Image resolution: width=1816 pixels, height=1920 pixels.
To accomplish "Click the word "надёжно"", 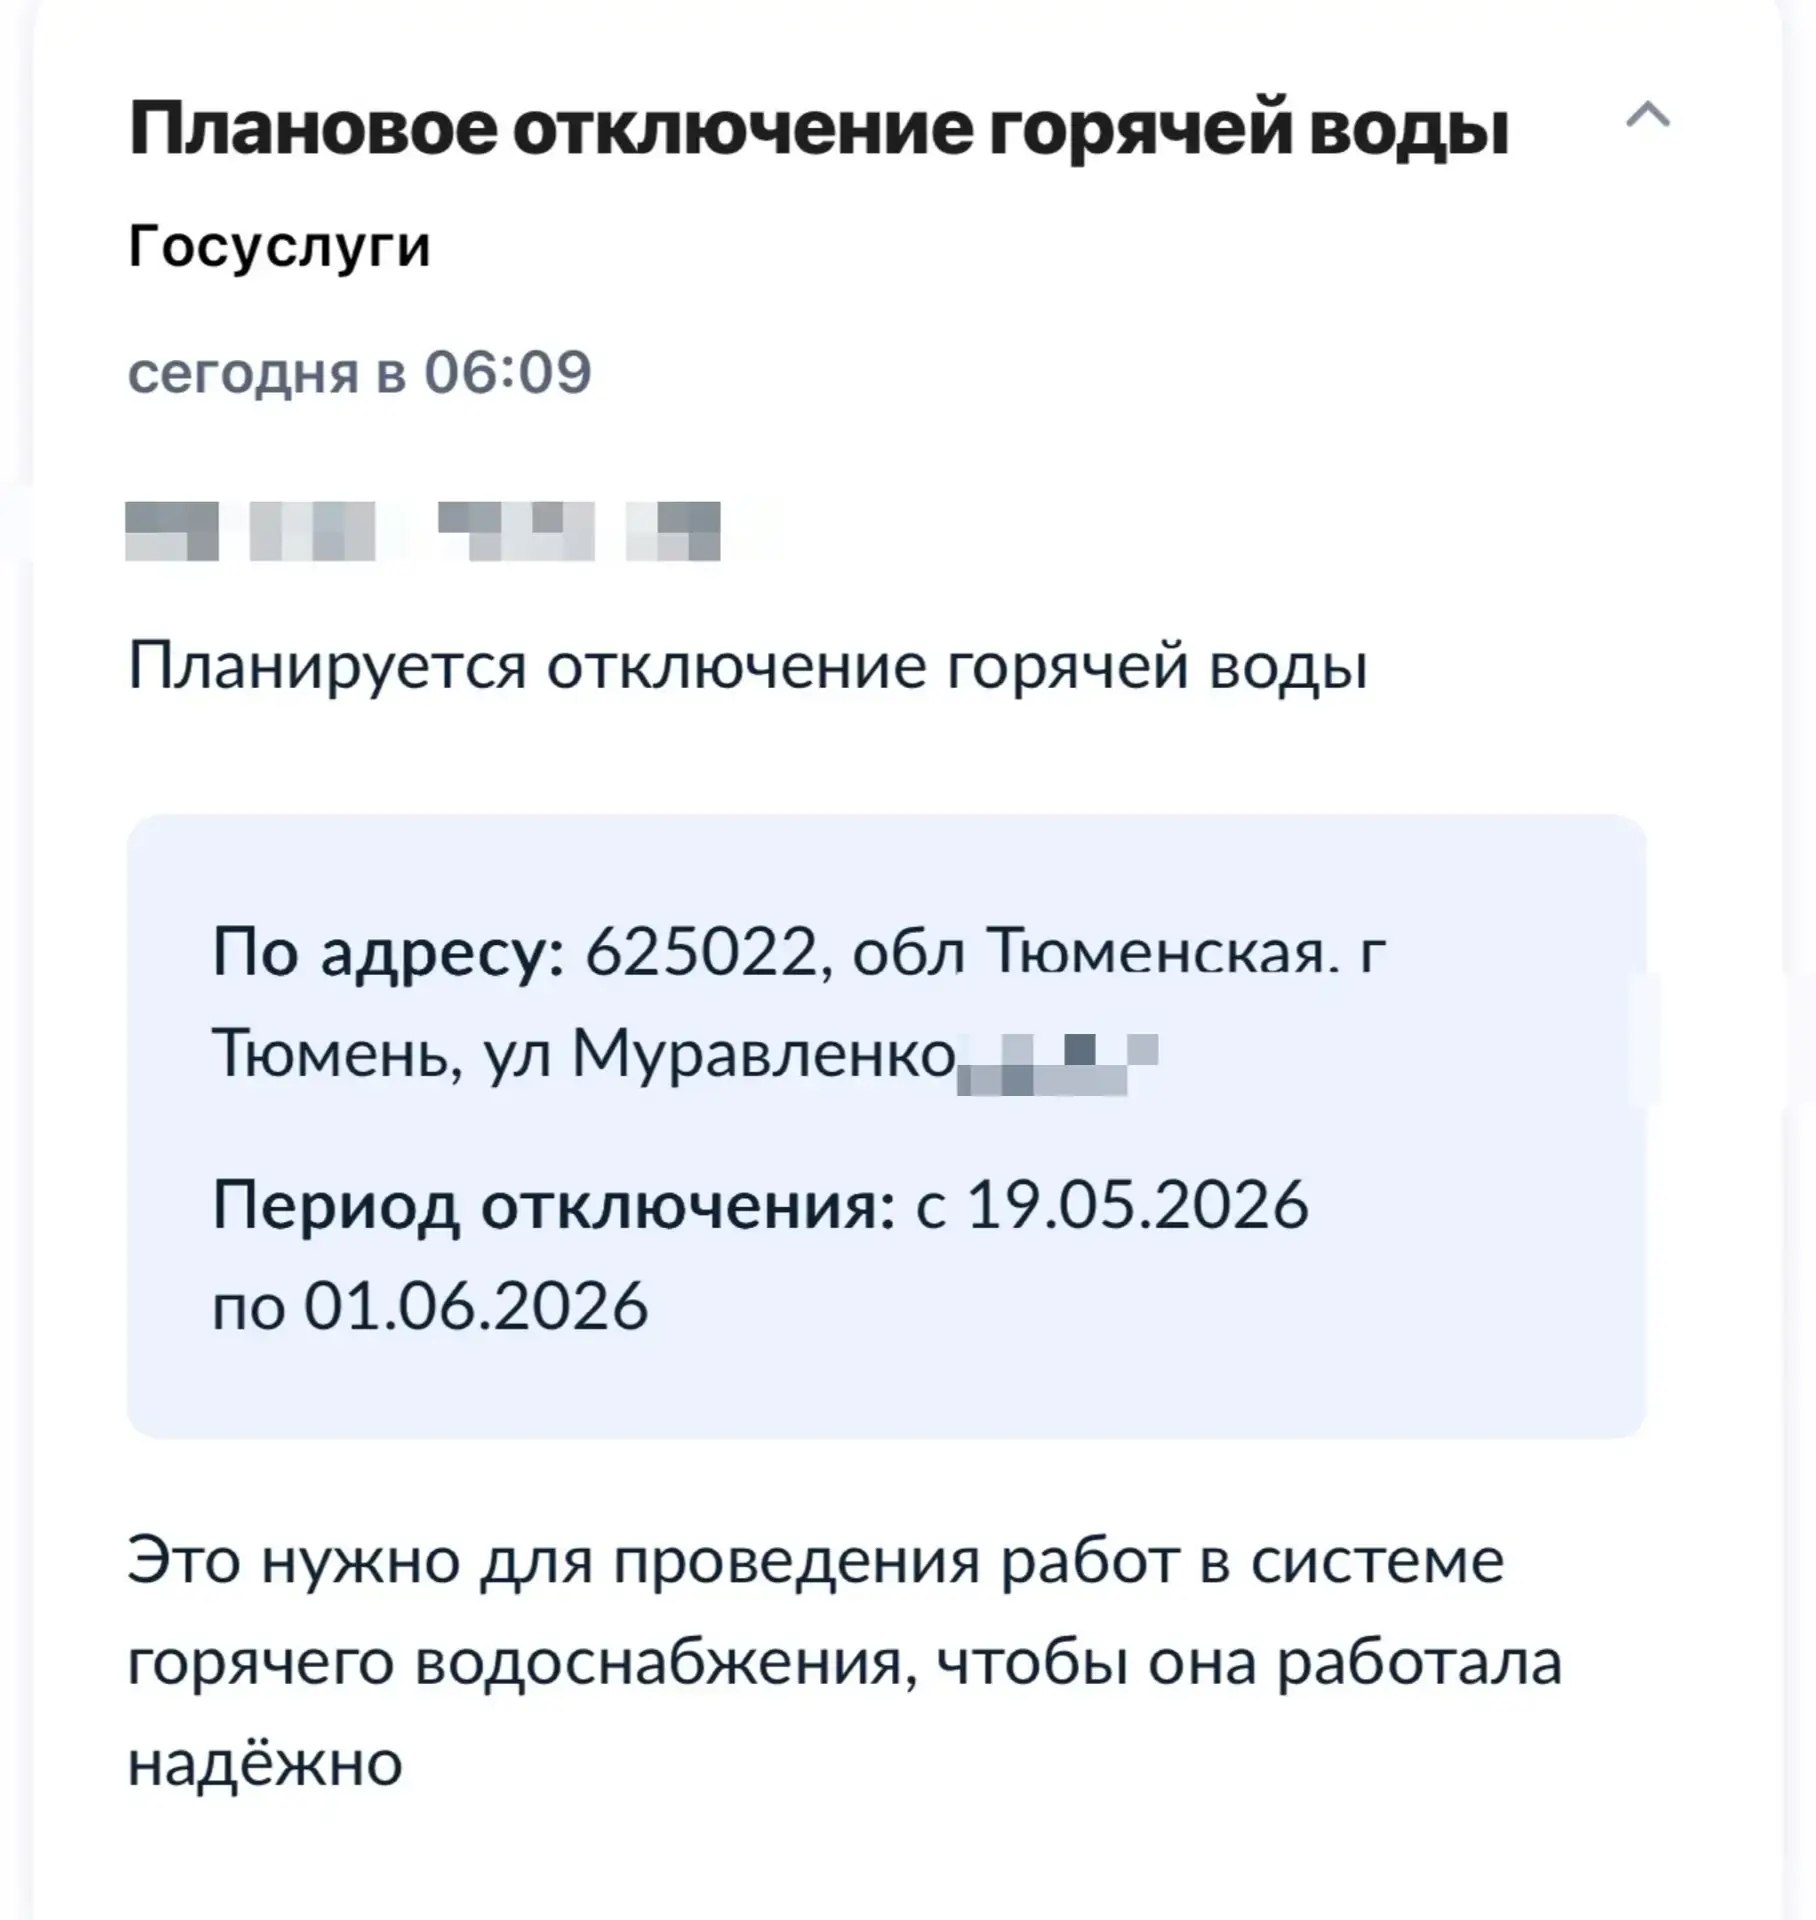I will tap(265, 1763).
